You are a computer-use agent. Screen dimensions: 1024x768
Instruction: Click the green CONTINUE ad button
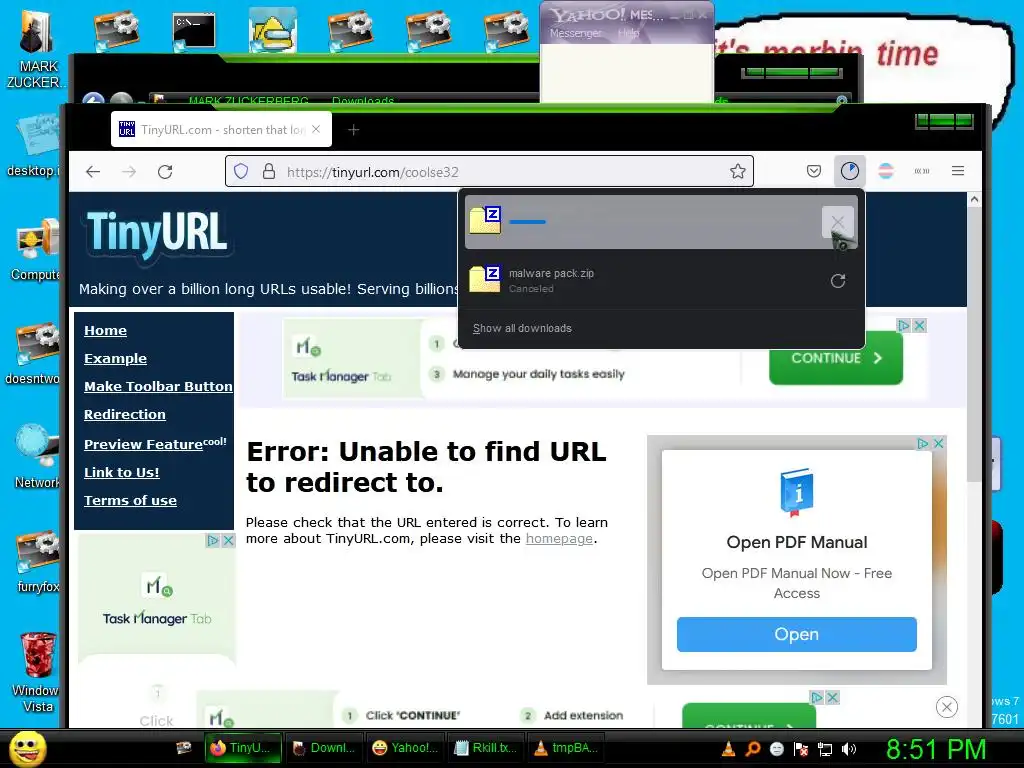836,359
